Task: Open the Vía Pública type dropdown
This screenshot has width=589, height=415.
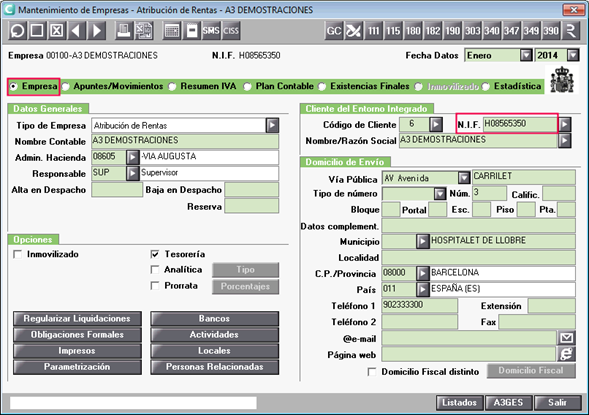Action: (x=464, y=178)
